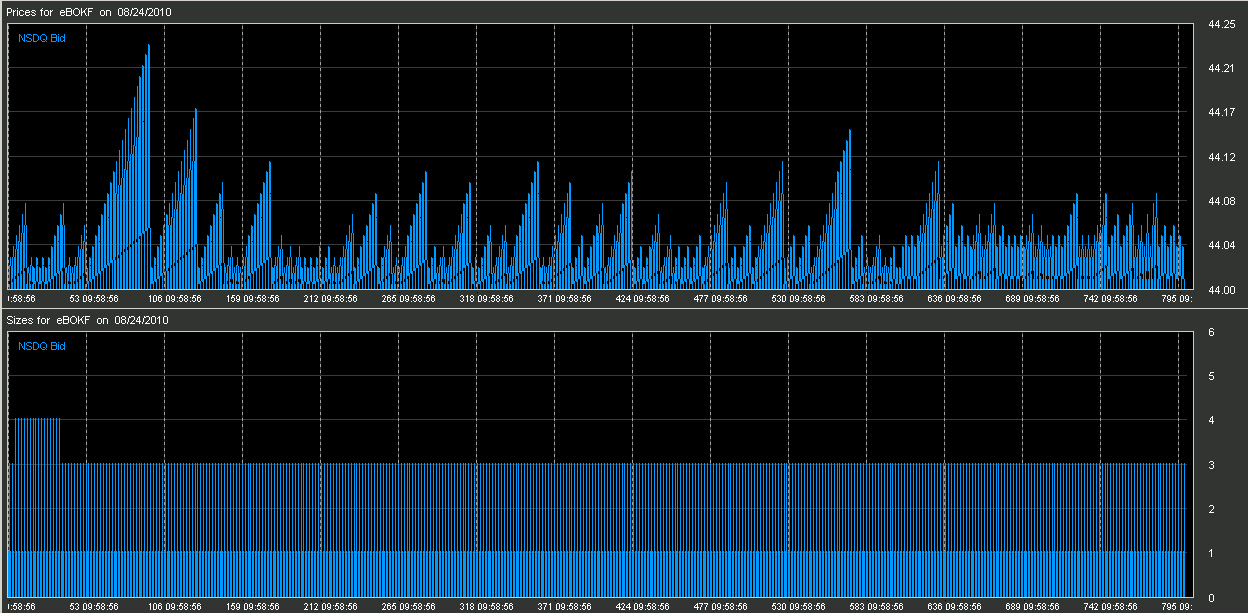Viewport: 1248px width, 613px height.
Task: Click the size axis label 1
Action: tap(1211, 553)
